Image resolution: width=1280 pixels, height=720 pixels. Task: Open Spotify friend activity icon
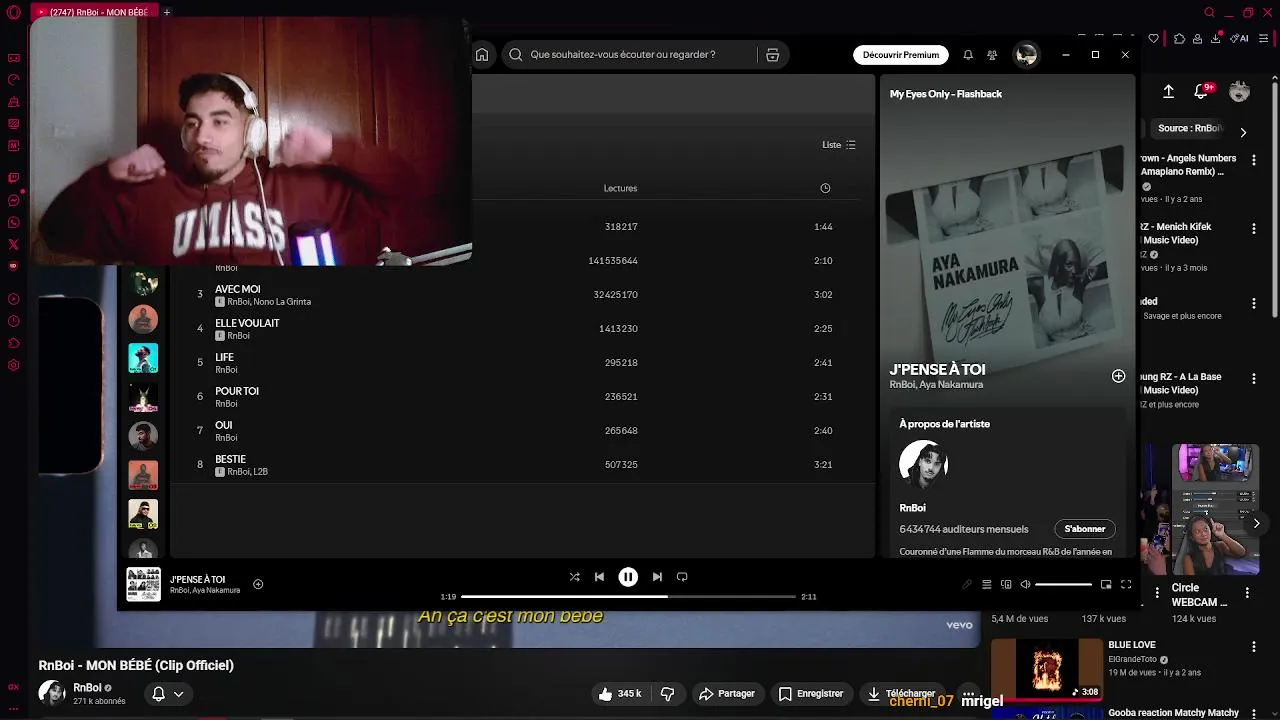tap(992, 55)
